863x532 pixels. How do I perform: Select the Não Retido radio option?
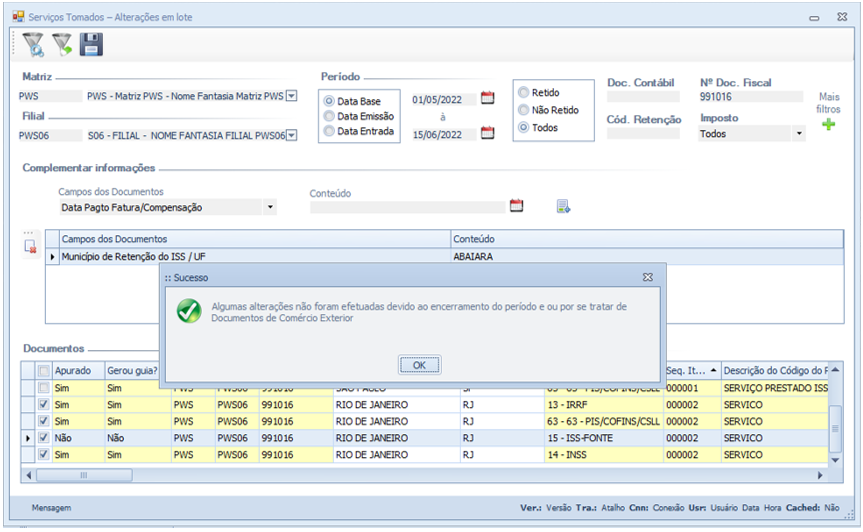click(523, 110)
